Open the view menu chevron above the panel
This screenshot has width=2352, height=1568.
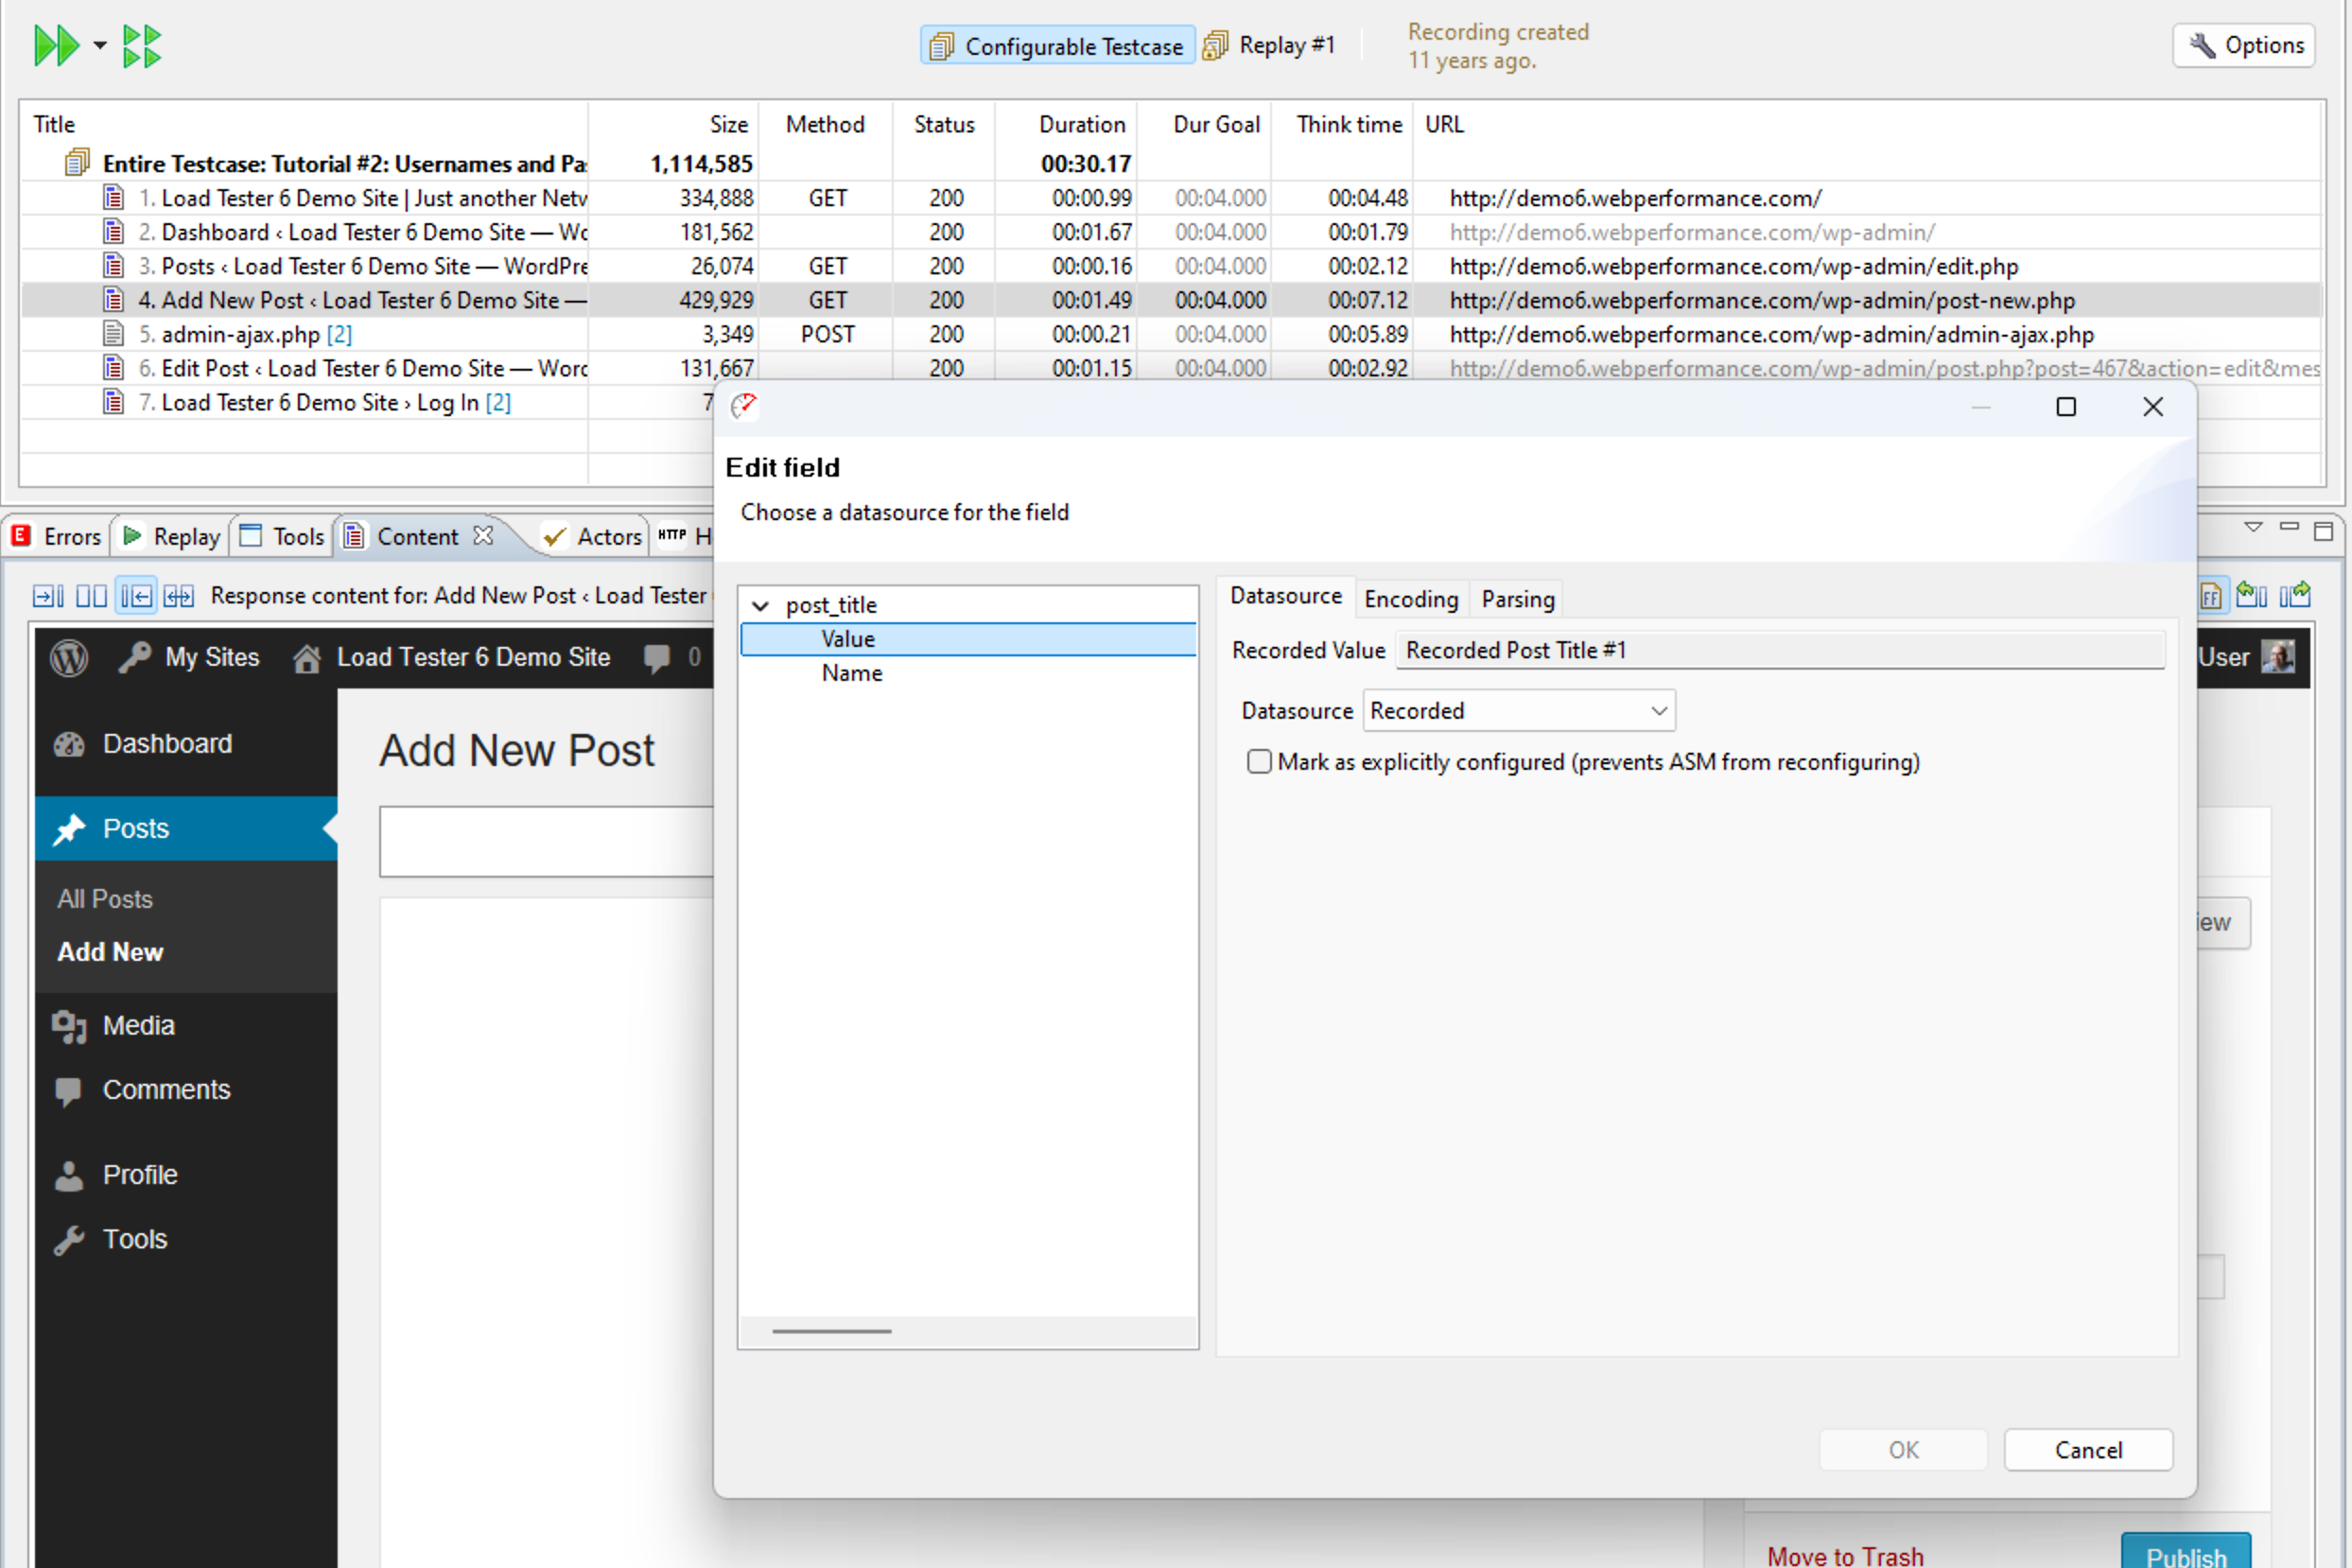tap(2253, 527)
